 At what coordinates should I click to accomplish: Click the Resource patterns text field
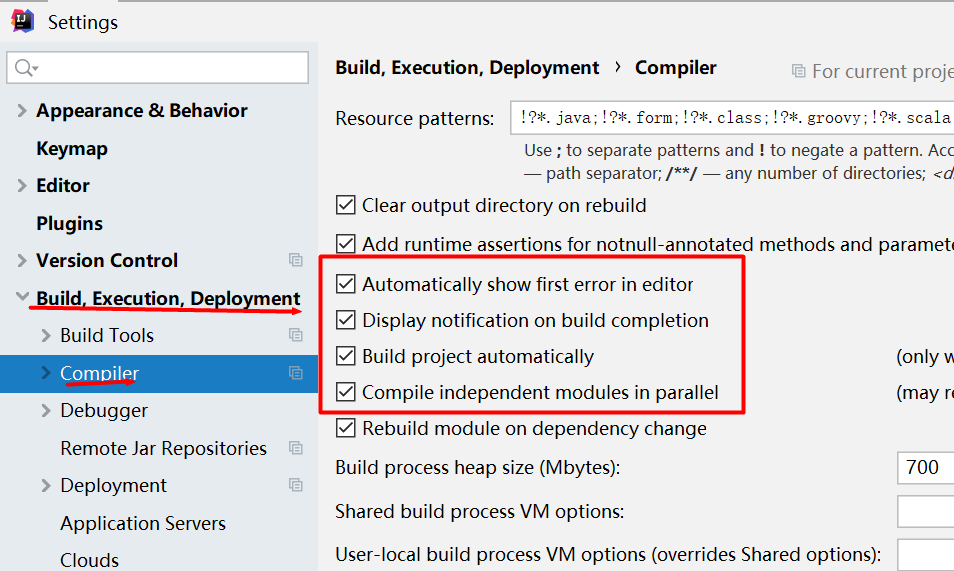point(732,117)
